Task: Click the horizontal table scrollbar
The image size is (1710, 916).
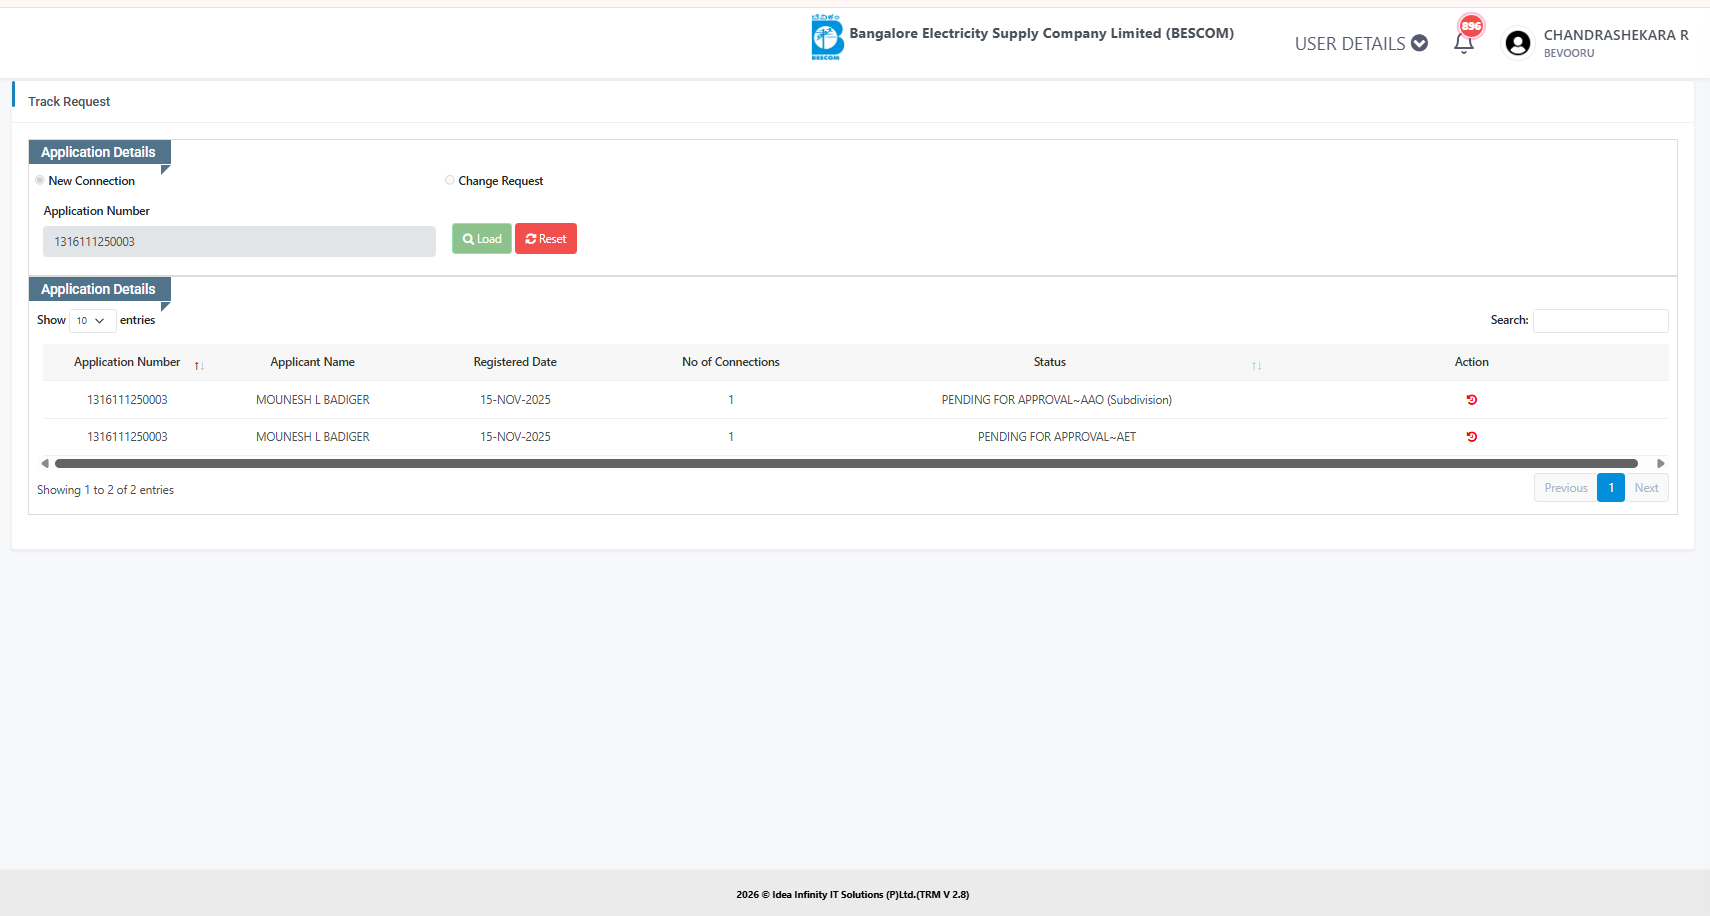Action: (x=846, y=463)
